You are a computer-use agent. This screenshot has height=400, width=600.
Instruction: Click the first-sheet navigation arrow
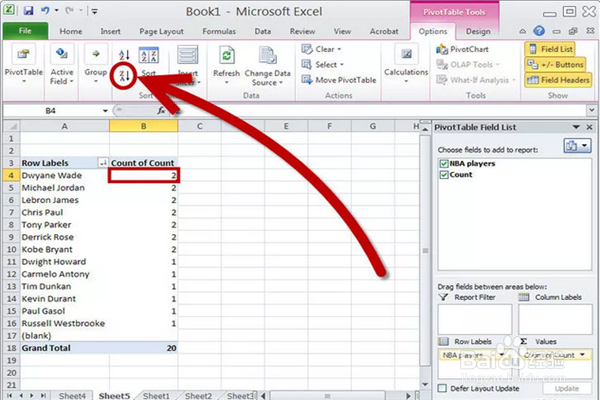pos(10,396)
